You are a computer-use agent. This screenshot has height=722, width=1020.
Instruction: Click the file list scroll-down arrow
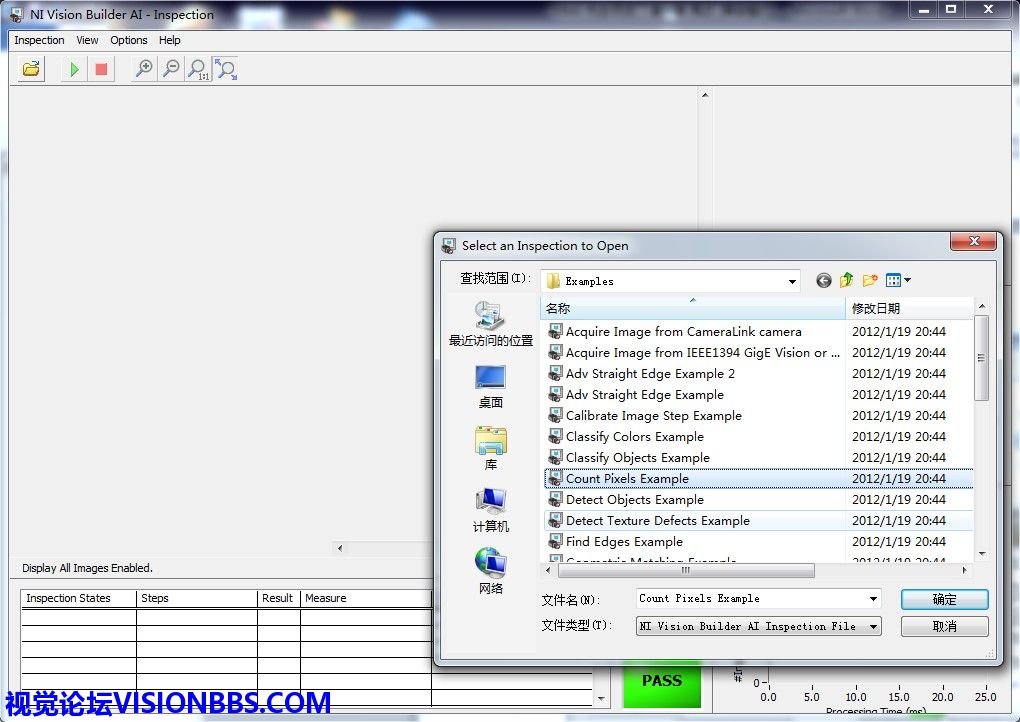pos(982,554)
